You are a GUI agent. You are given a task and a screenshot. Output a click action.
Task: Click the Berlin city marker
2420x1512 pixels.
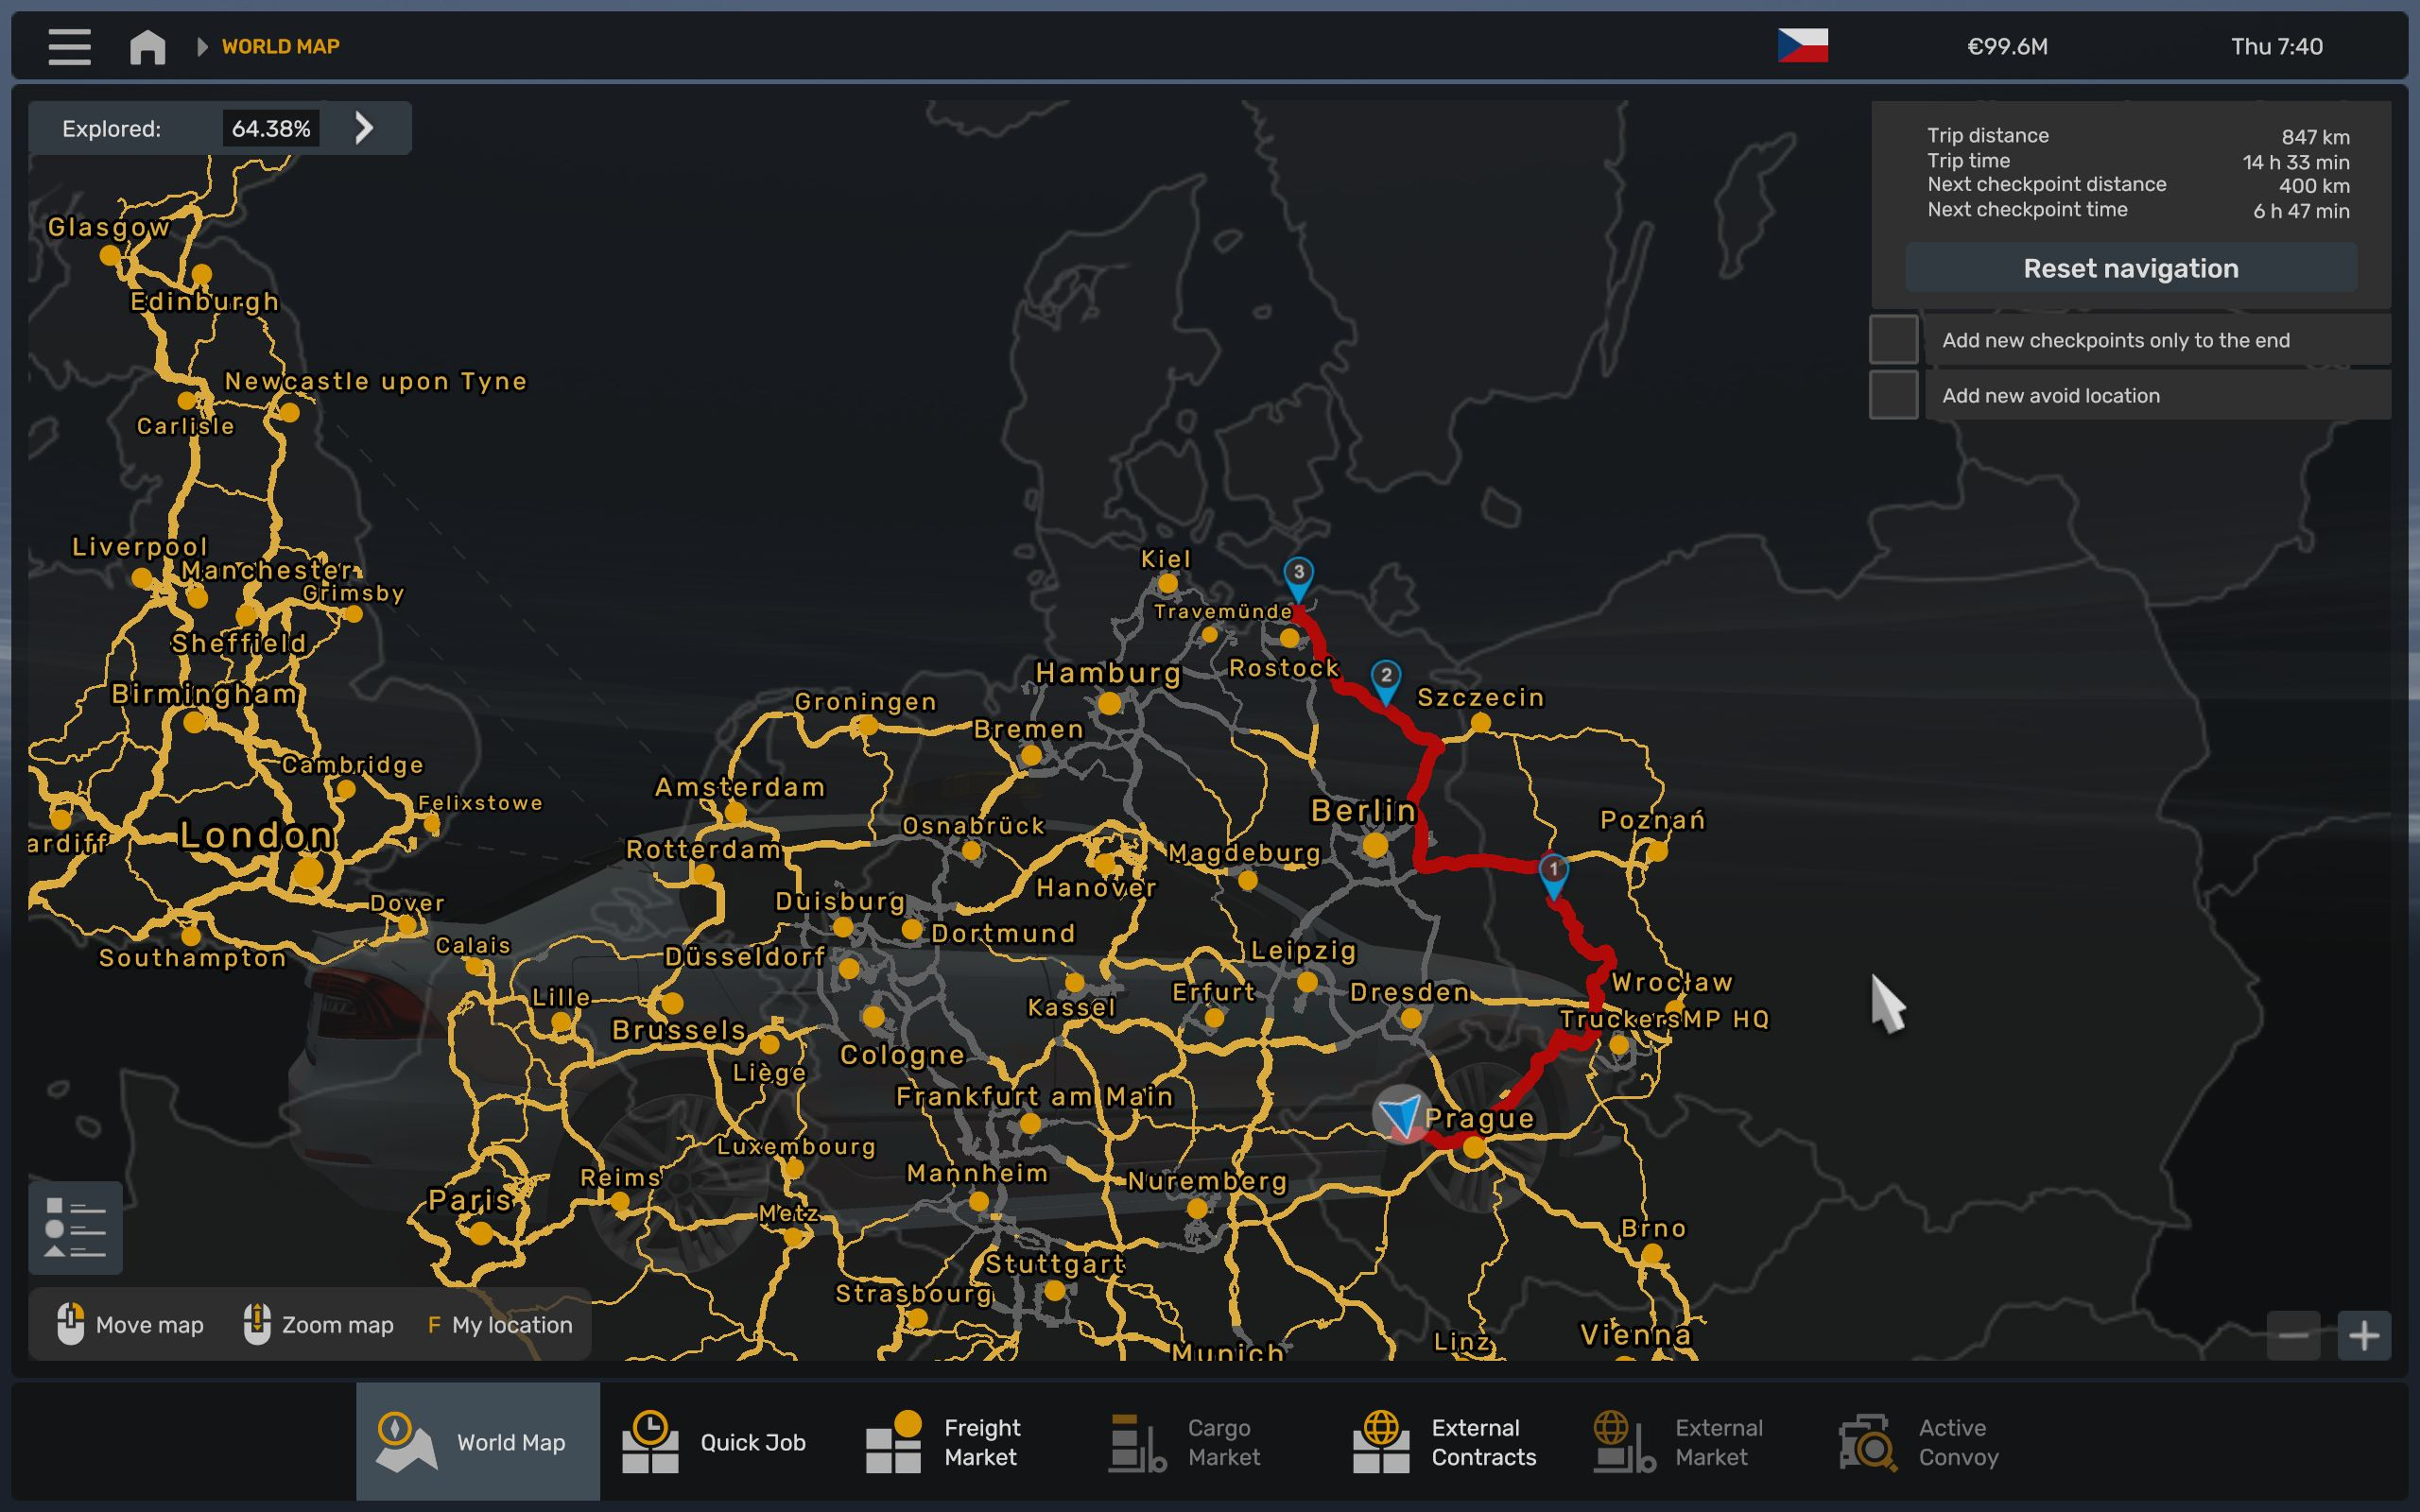pyautogui.click(x=1375, y=845)
